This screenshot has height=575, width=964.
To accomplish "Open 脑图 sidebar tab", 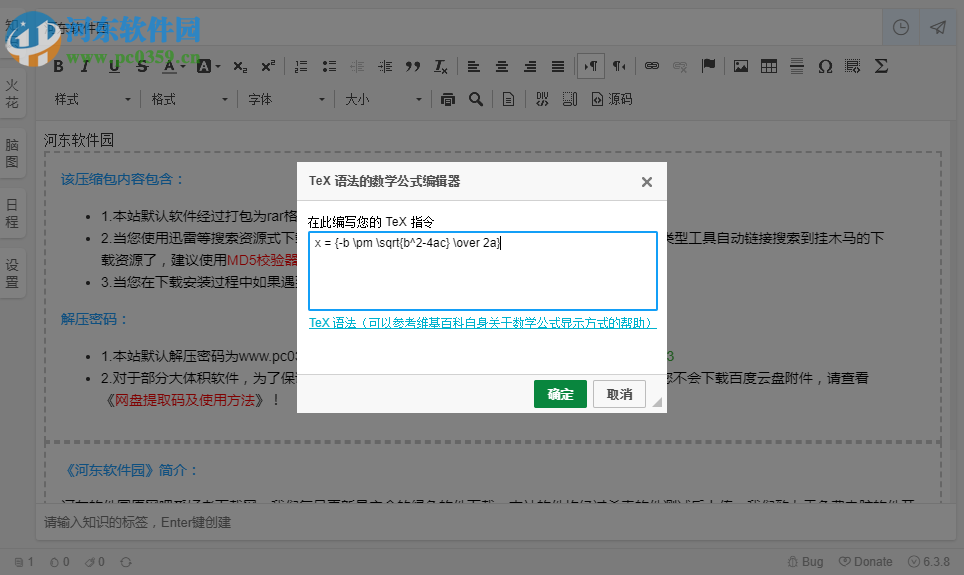I will 12,153.
